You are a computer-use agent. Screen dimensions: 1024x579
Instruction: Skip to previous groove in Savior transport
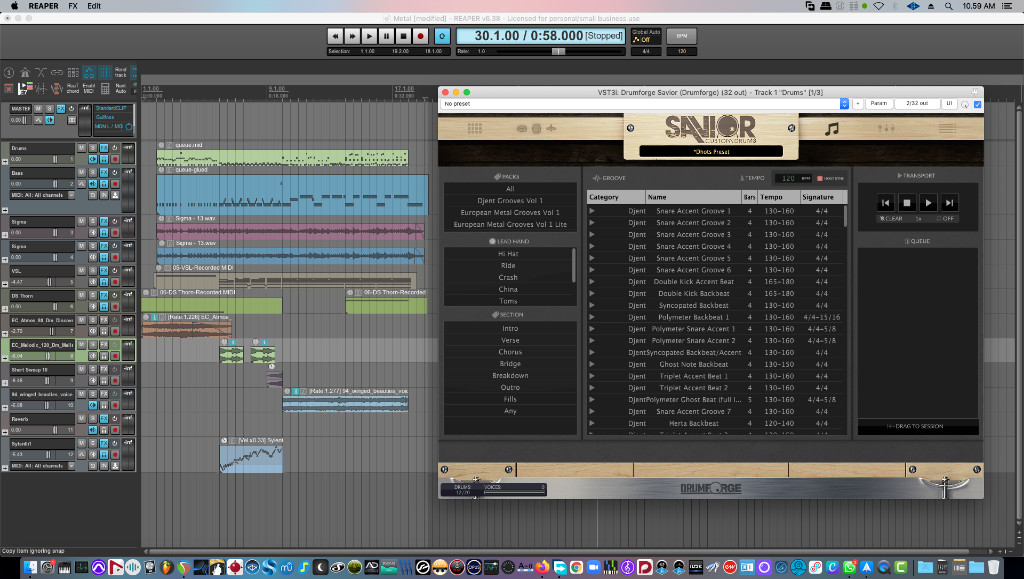click(885, 203)
